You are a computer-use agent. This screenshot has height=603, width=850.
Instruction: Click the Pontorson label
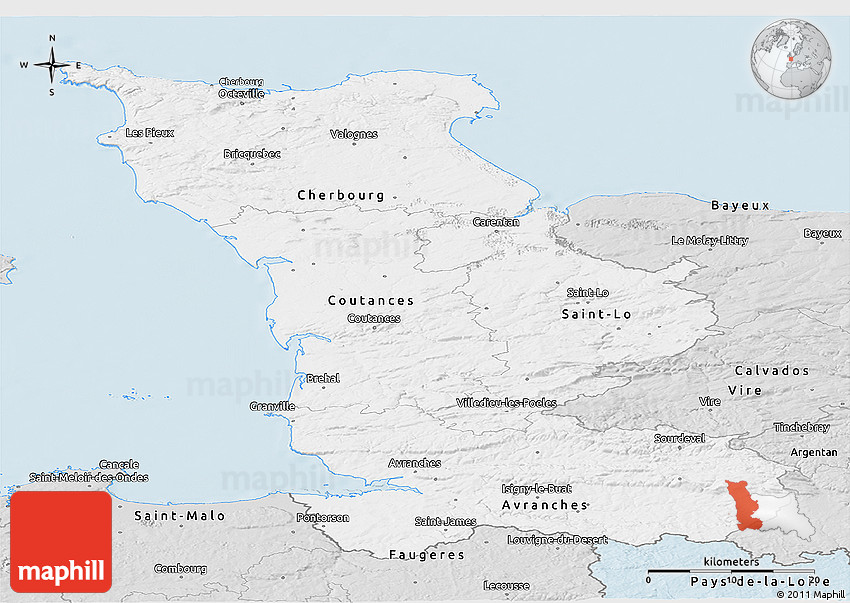point(323,518)
